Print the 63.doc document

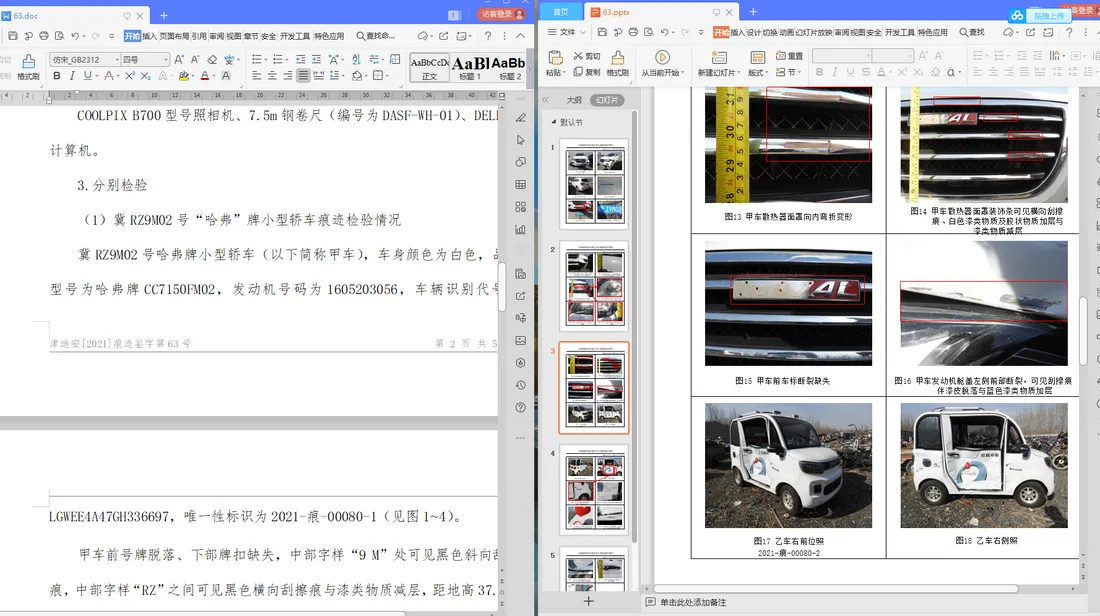pos(43,36)
